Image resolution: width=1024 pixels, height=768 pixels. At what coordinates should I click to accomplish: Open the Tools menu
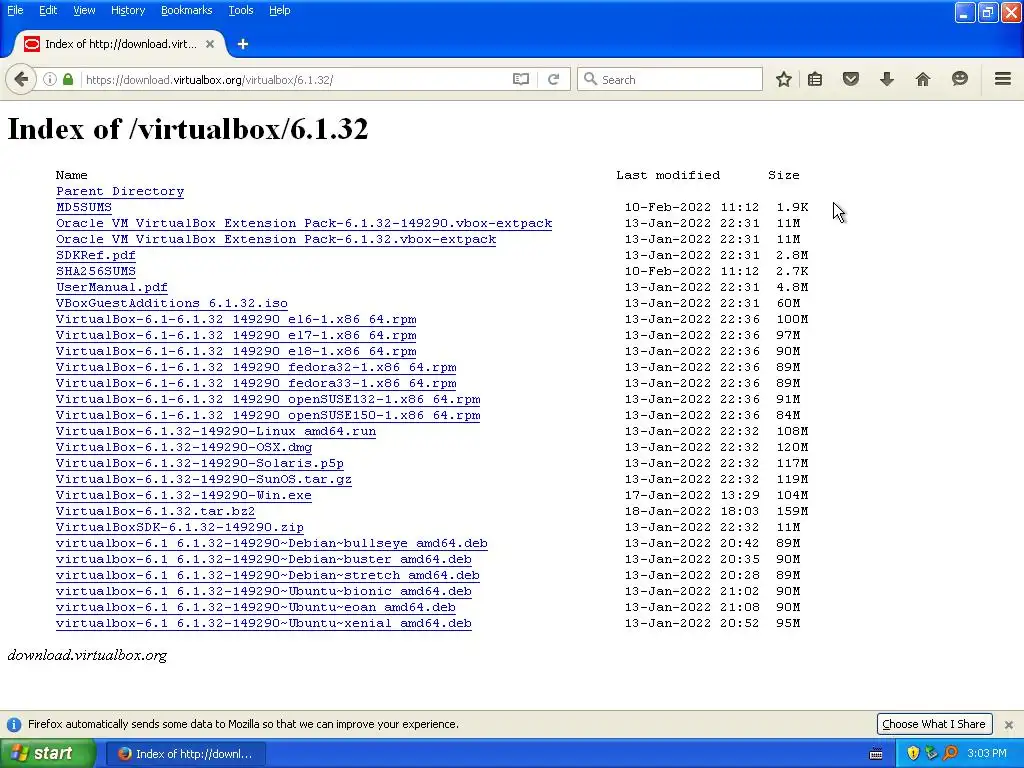[240, 10]
